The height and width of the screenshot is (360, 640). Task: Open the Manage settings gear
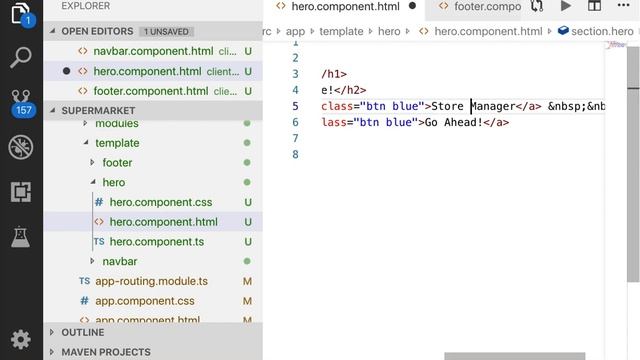click(20, 339)
